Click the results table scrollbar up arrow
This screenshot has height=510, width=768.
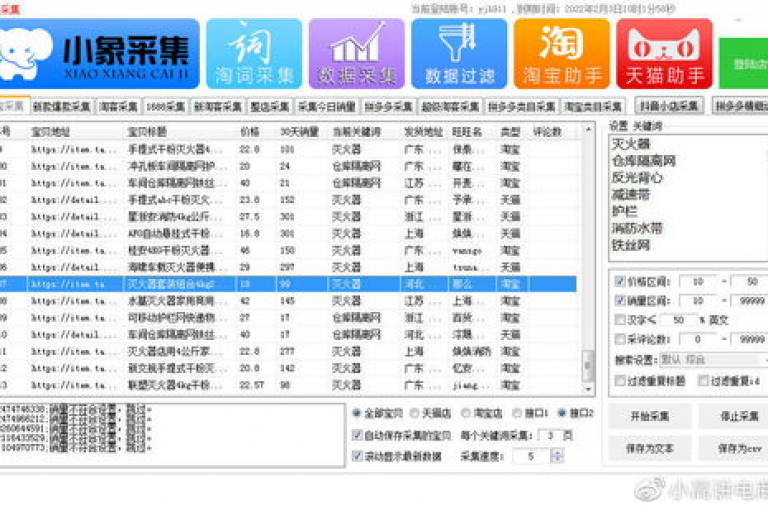click(x=588, y=130)
